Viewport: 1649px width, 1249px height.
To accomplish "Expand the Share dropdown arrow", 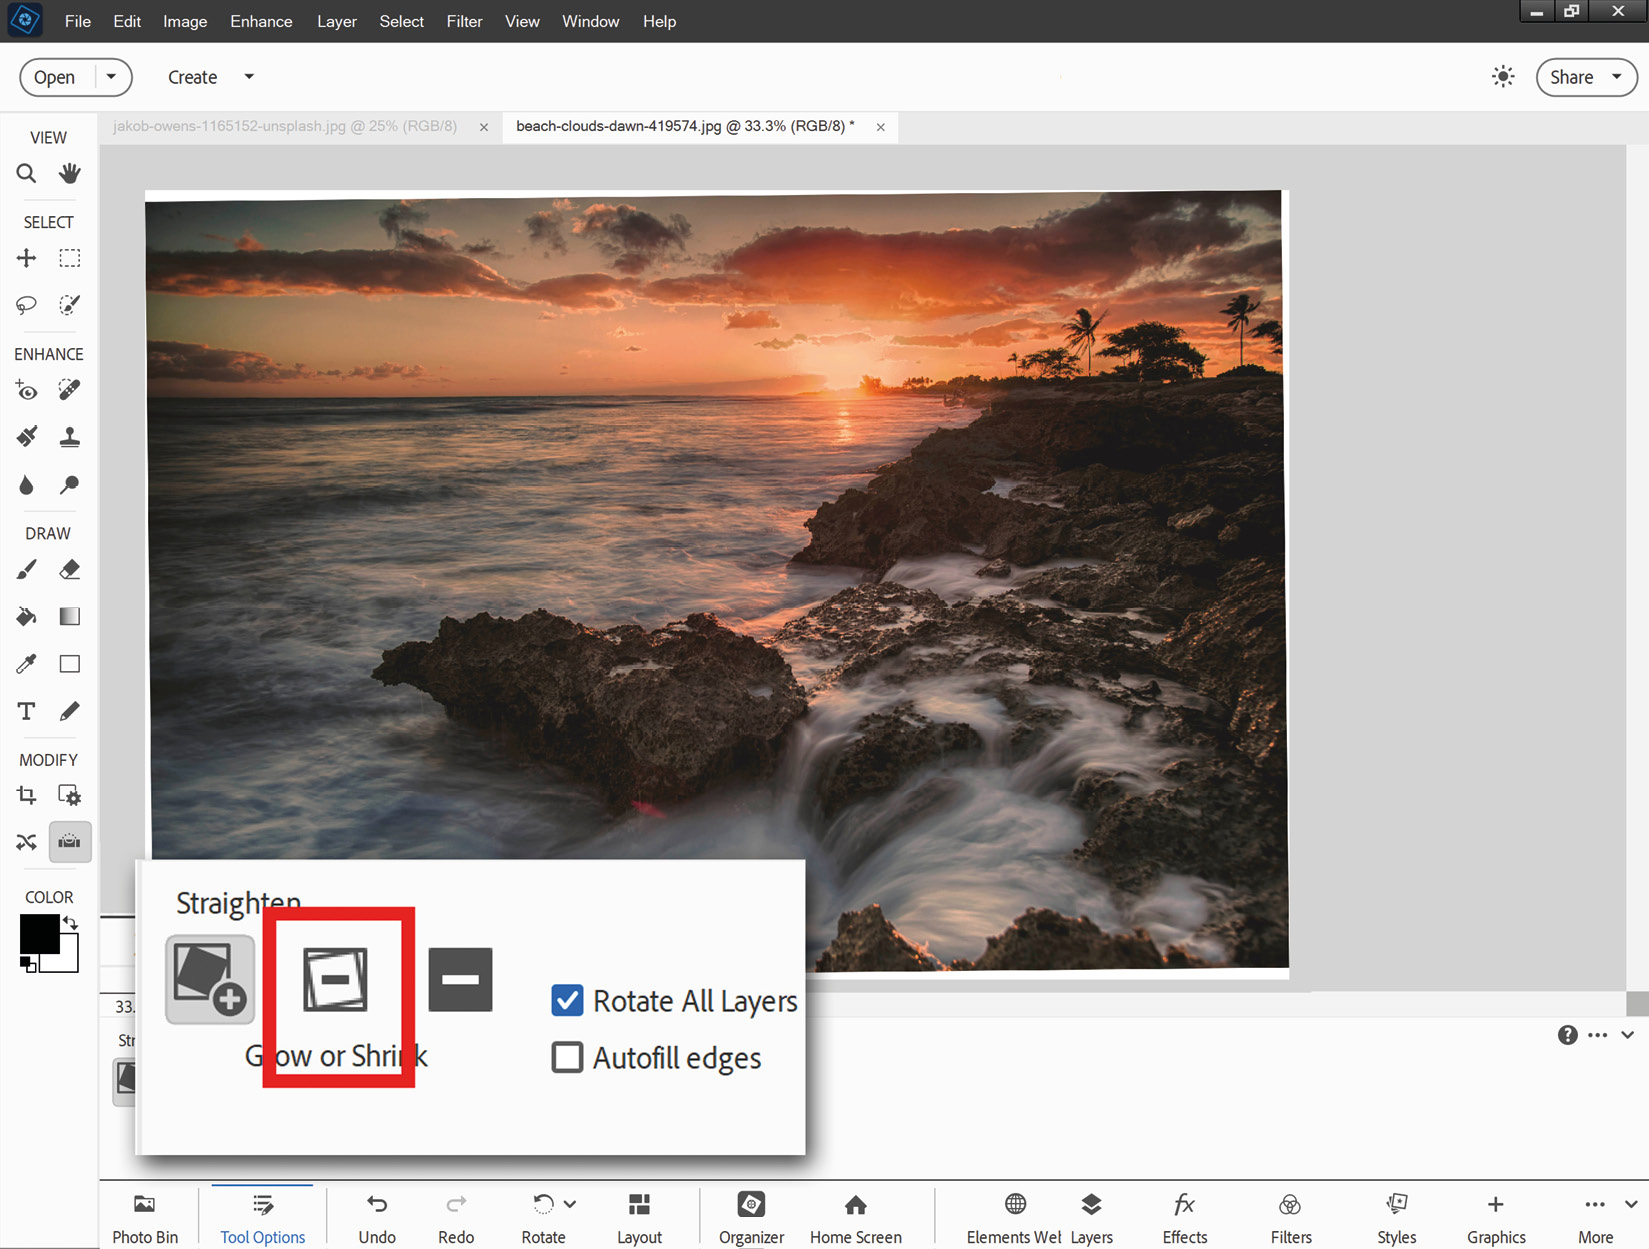I will tap(1616, 77).
